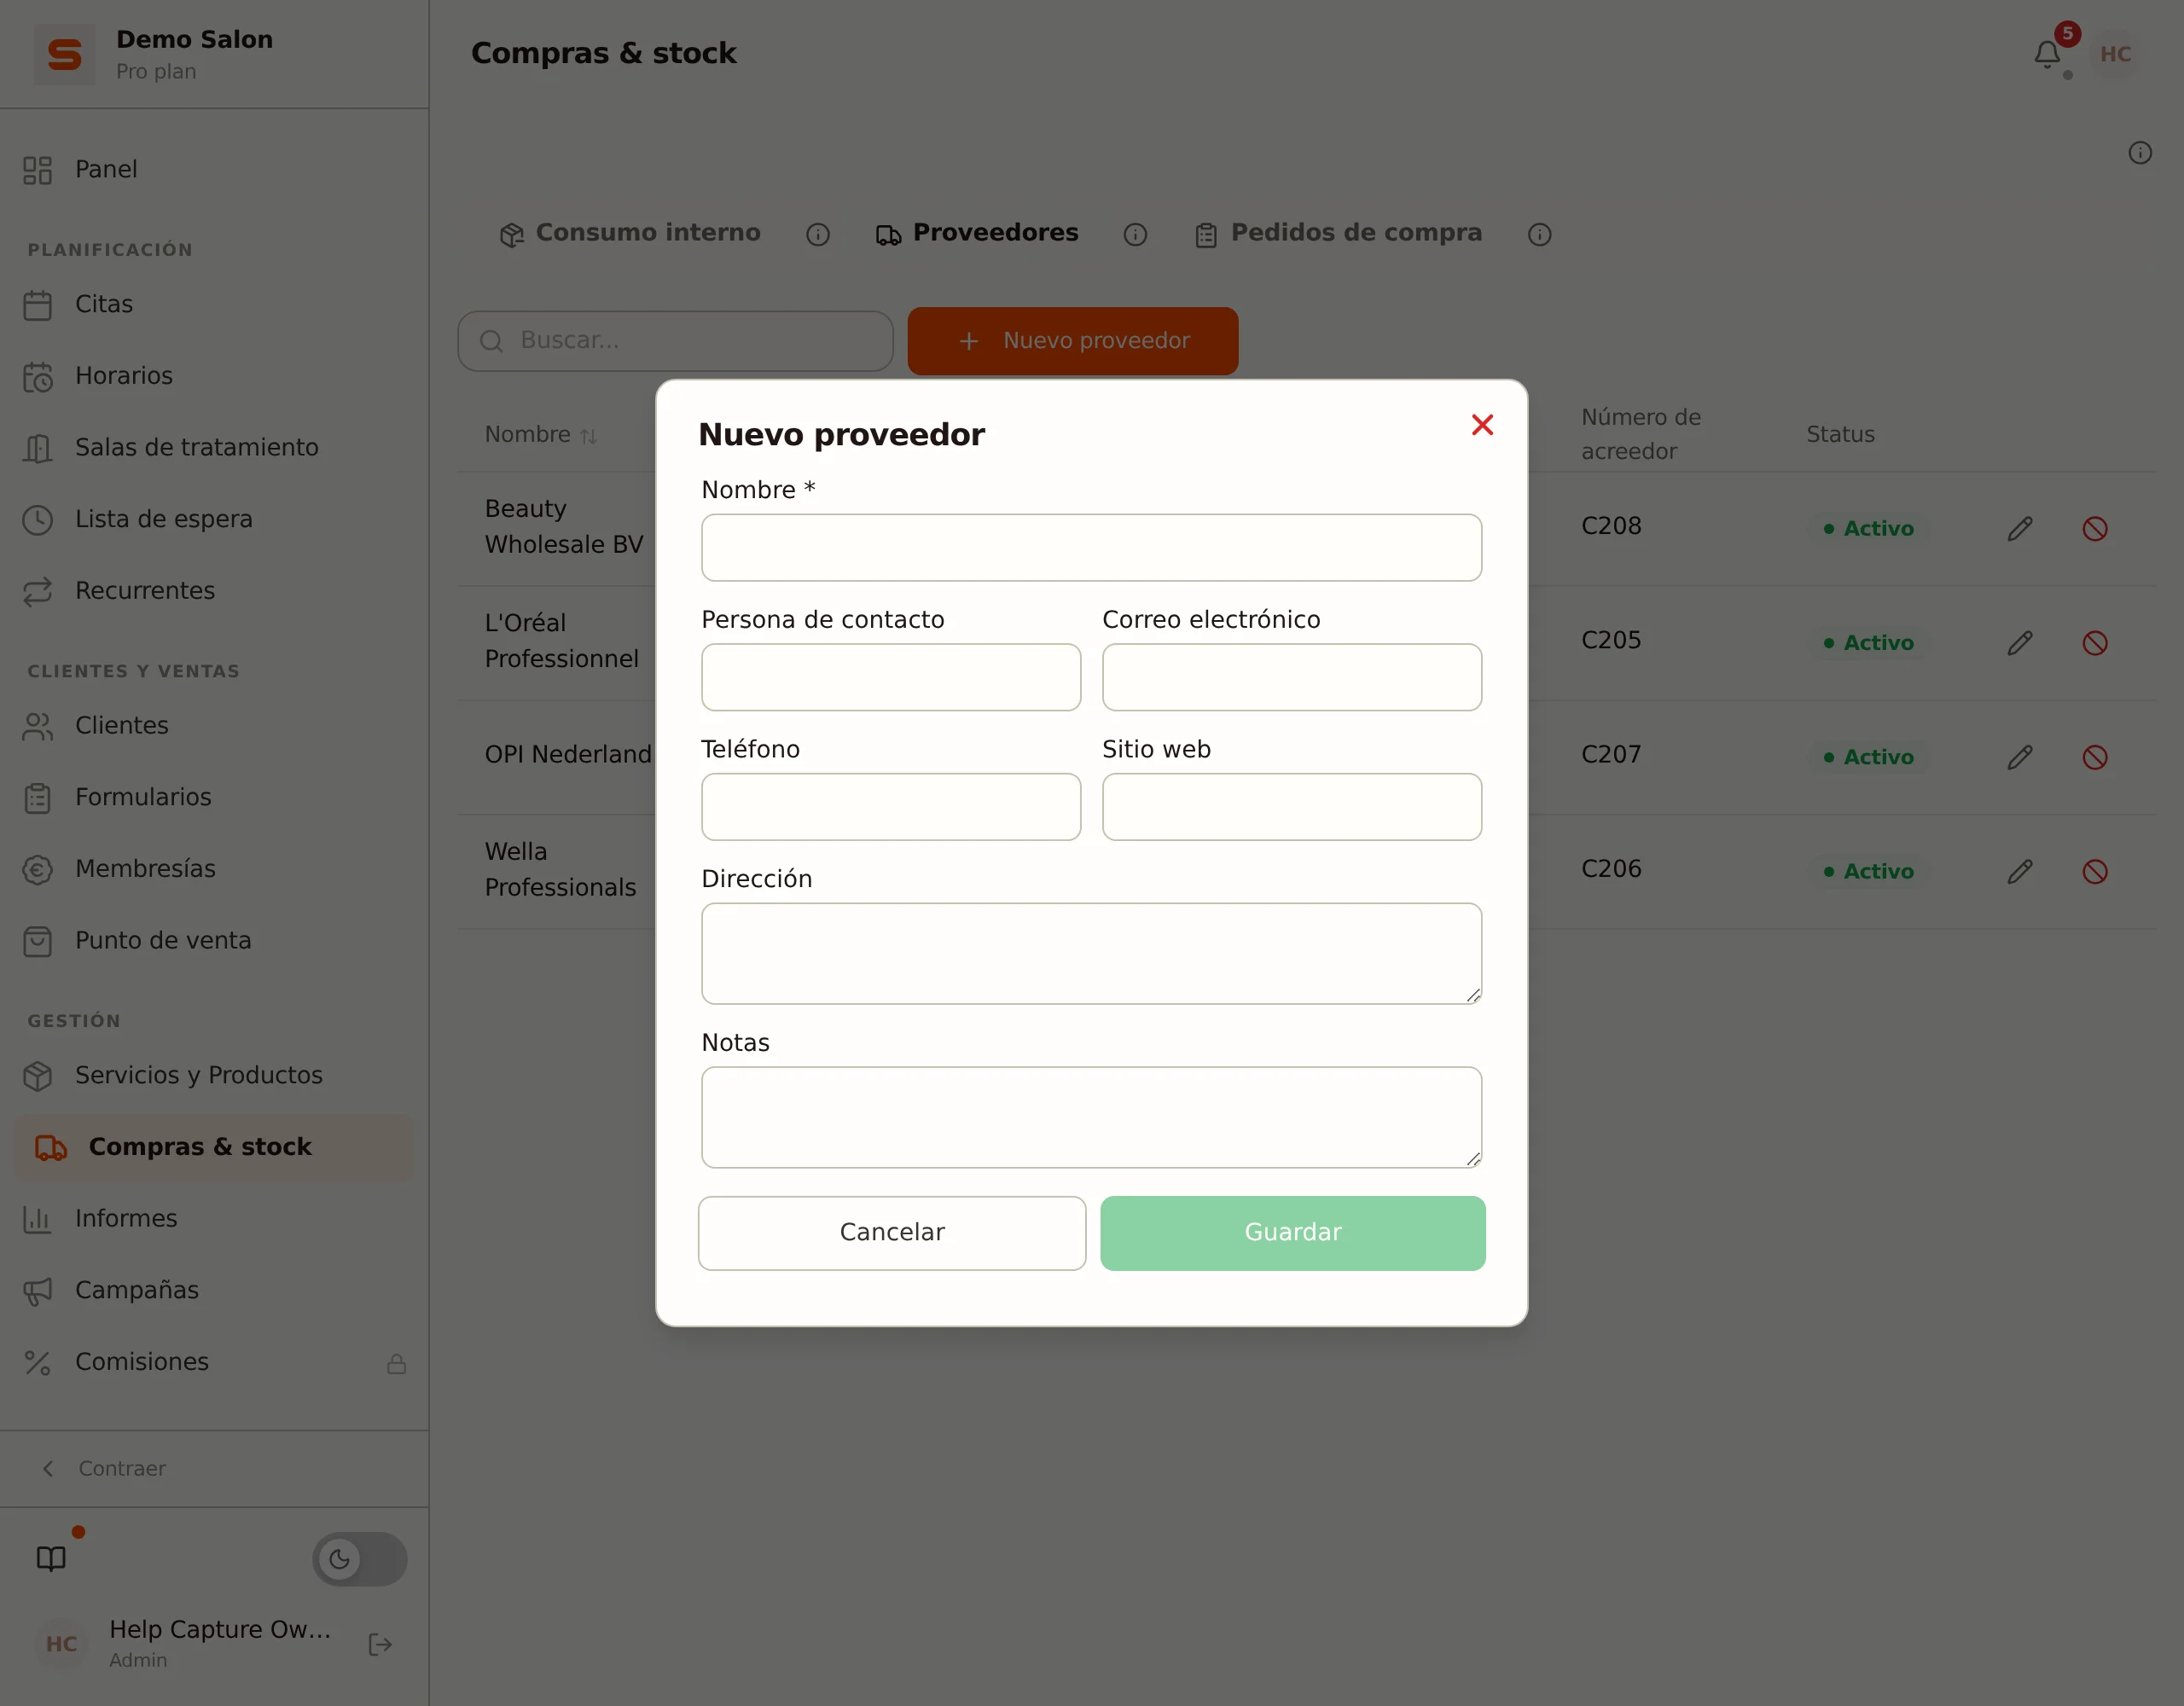The height and width of the screenshot is (1706, 2184).
Task: Show info for Proveedores tab
Action: click(1135, 234)
